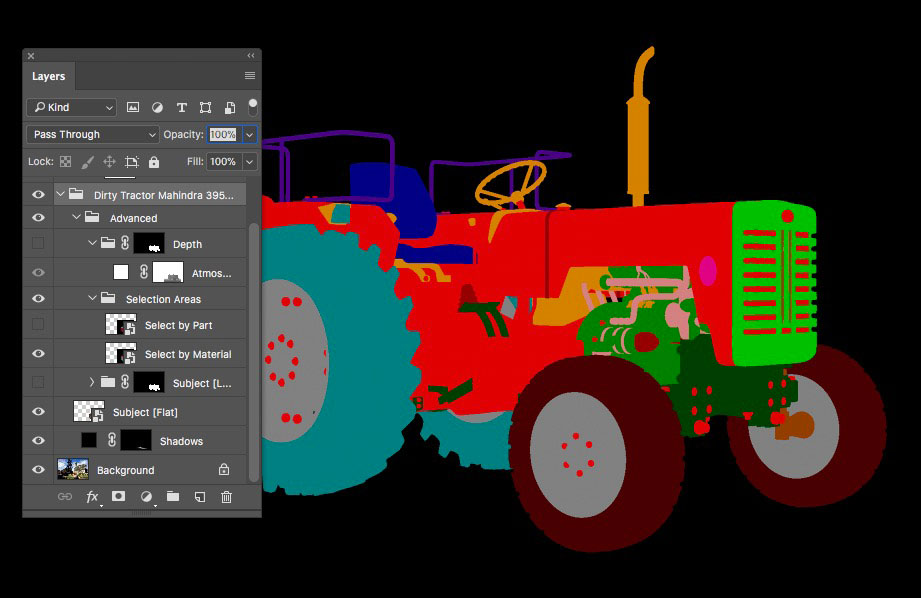The height and width of the screenshot is (598, 921).
Task: Open the Layers panel options menu
Action: 250,76
